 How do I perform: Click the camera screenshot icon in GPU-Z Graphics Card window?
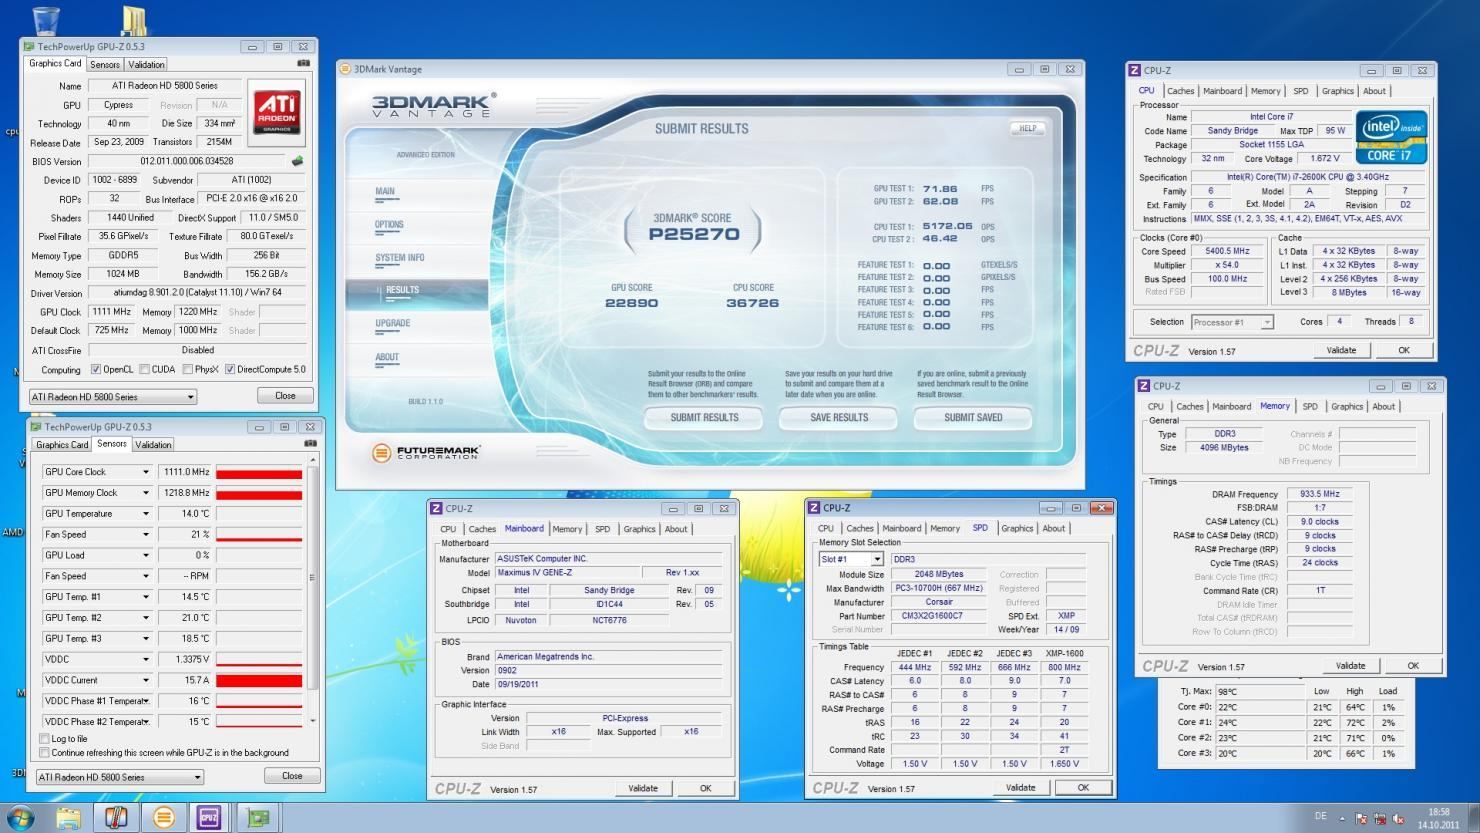304,63
